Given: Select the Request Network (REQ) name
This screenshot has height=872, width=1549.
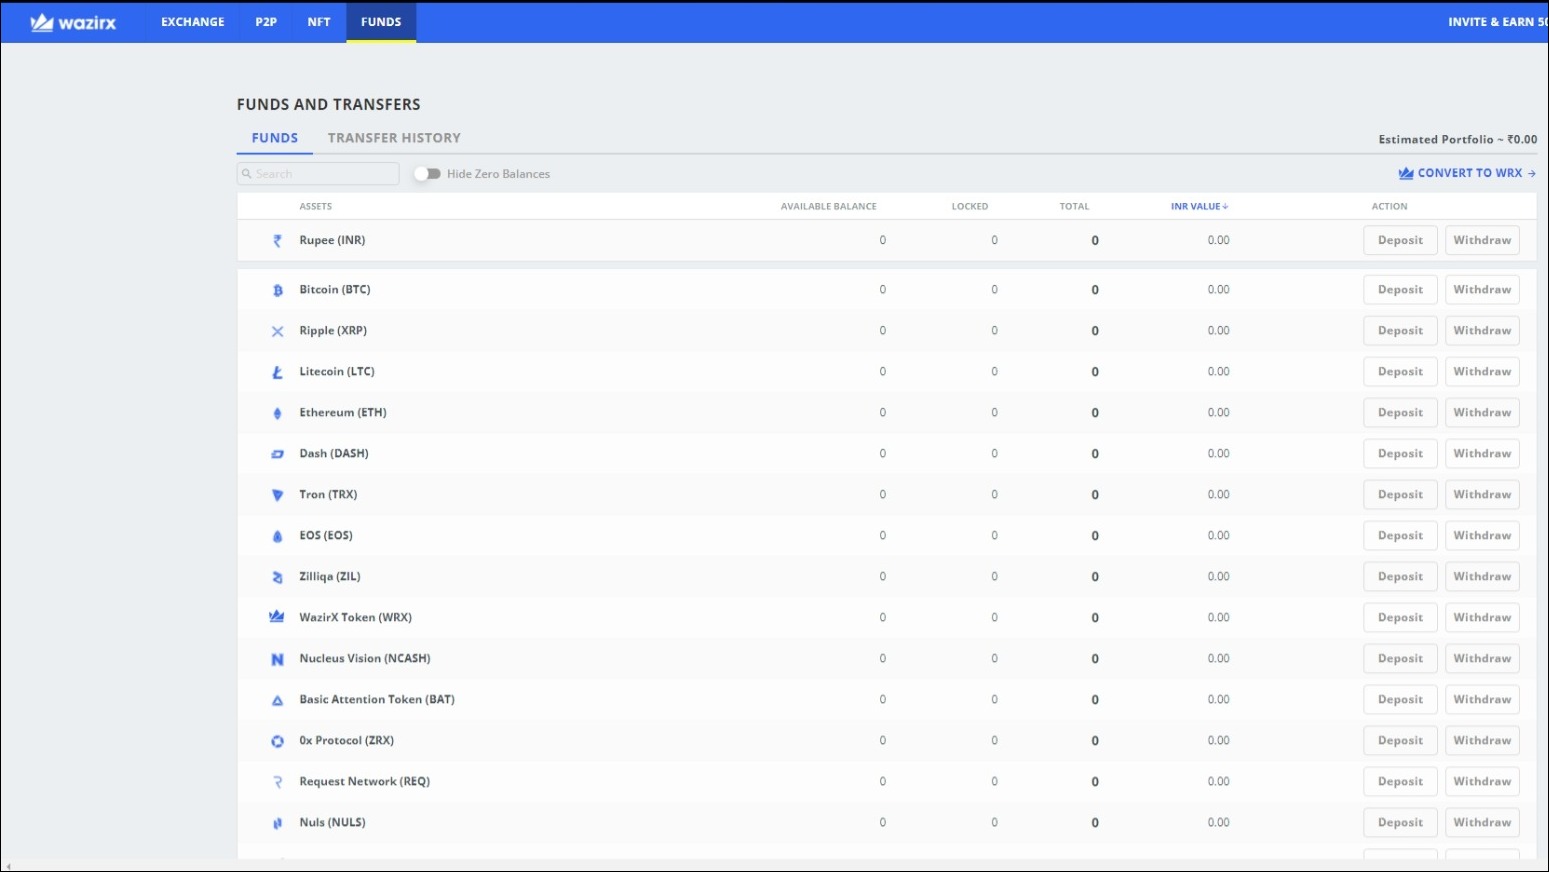Looking at the screenshot, I should pos(365,782).
